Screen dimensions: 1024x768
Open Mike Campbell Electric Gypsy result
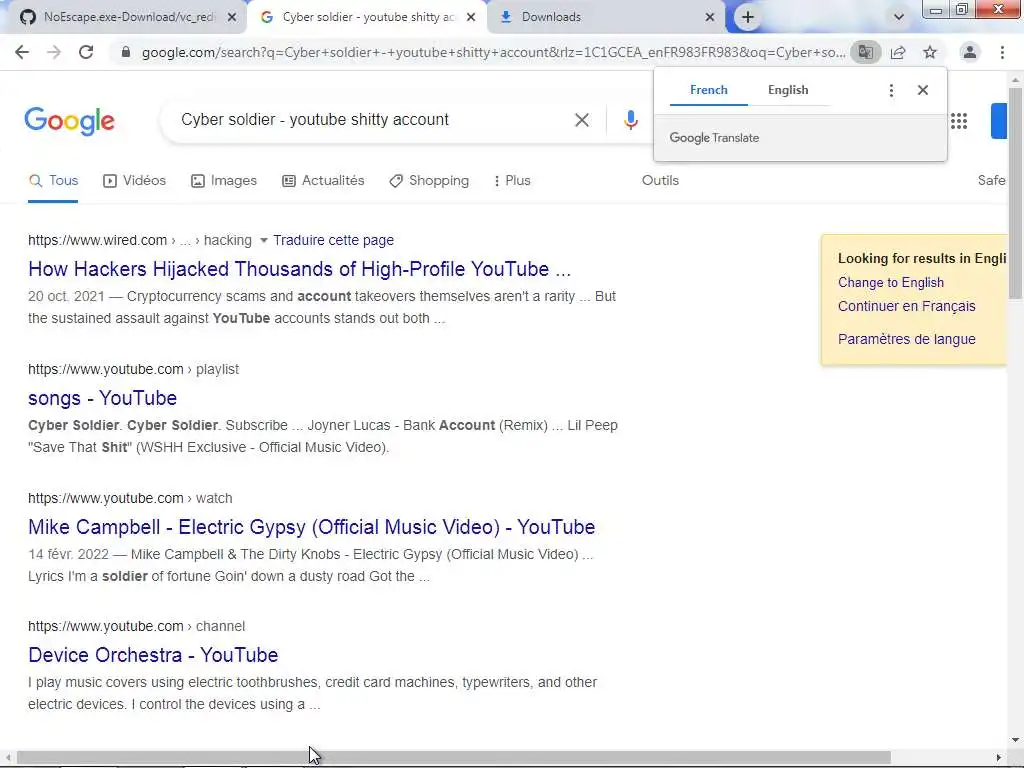(312, 527)
